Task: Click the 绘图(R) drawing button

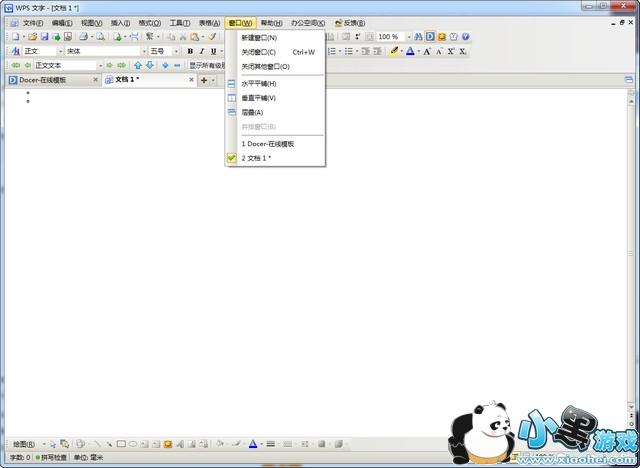Action: point(24,444)
